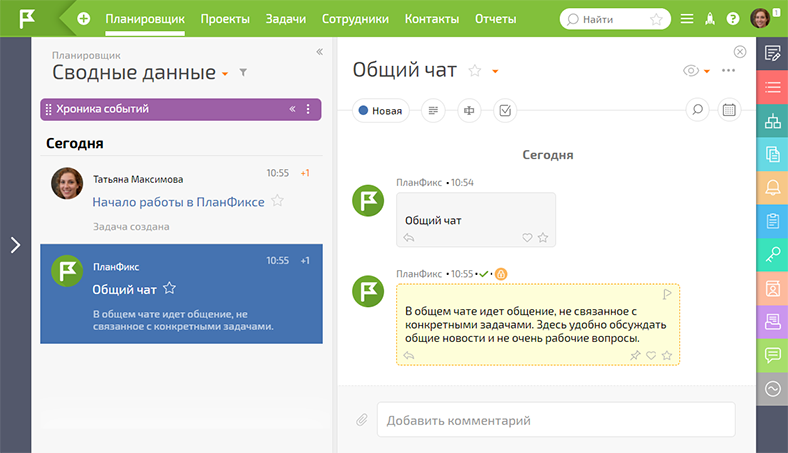The width and height of the screenshot is (788, 453).
Task: Pin the yellow 10:55 comment
Action: (x=635, y=355)
